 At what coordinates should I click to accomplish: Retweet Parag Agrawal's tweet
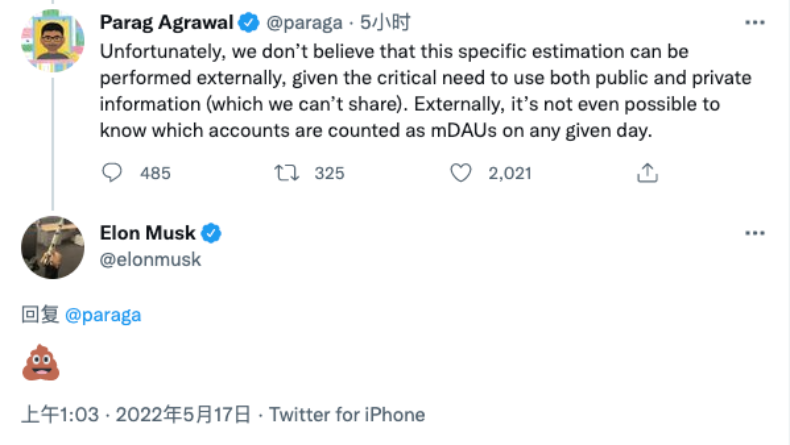coord(286,173)
